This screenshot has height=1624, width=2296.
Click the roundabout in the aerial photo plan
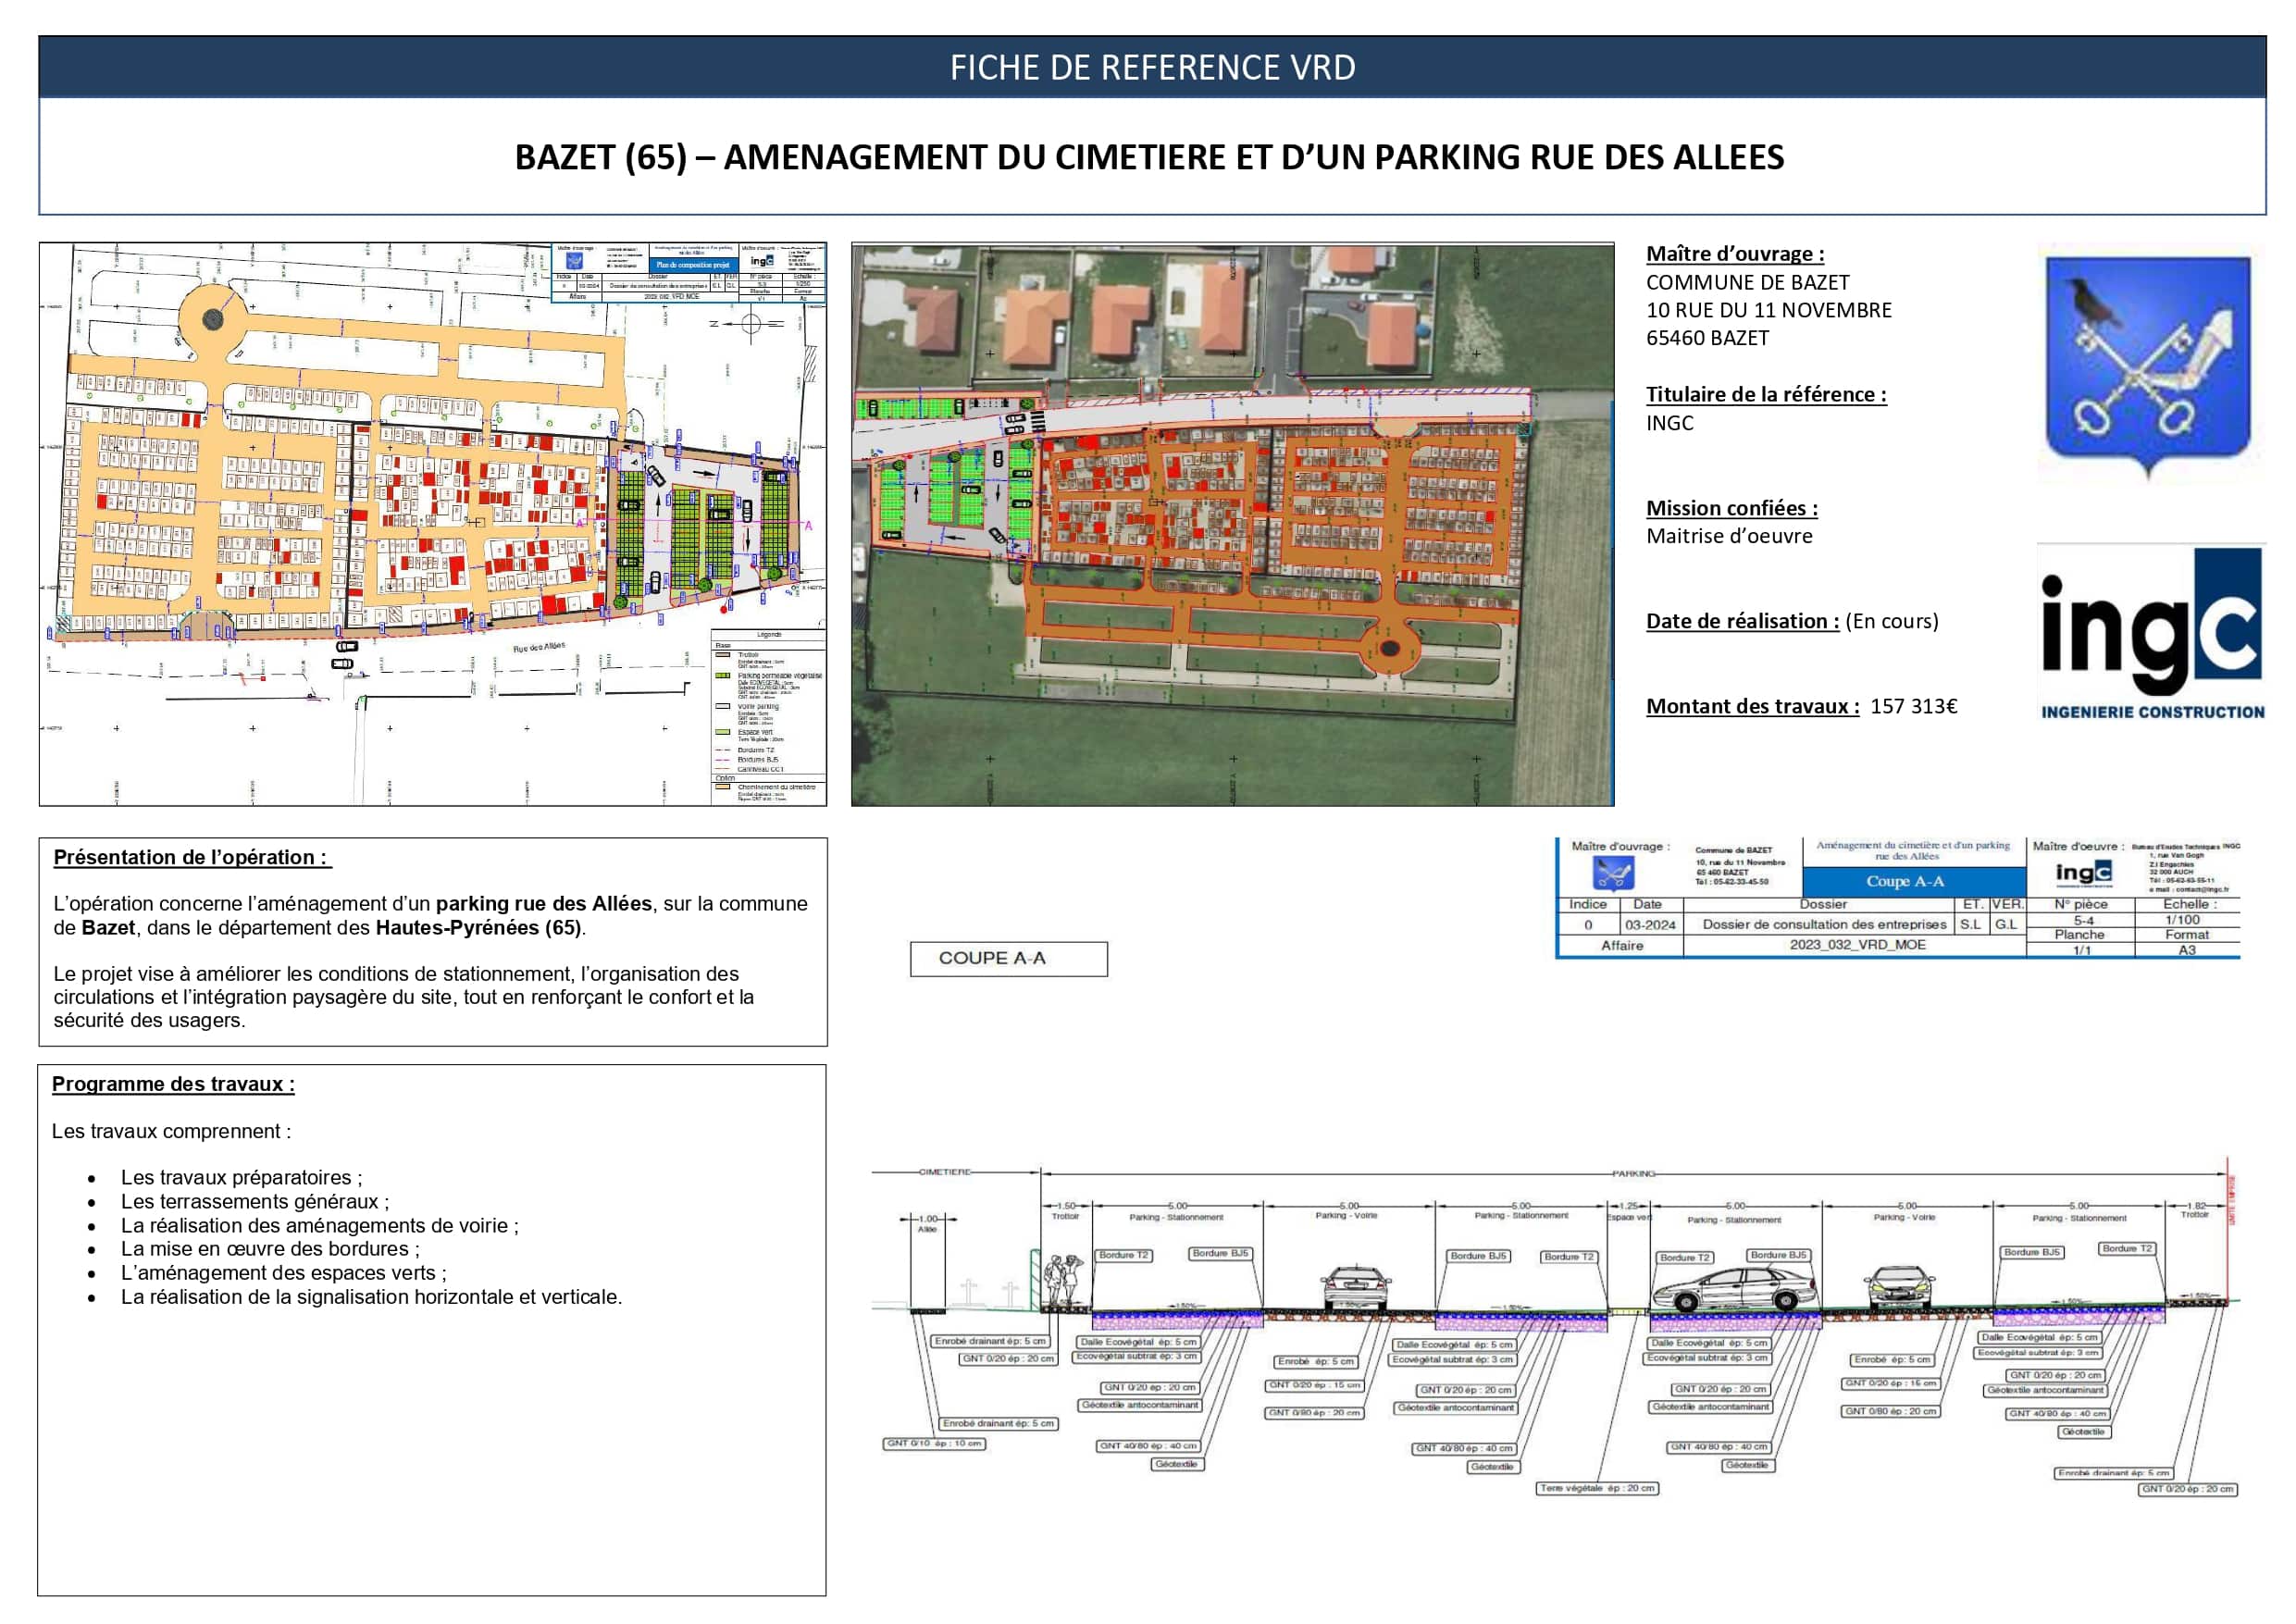click(1389, 647)
